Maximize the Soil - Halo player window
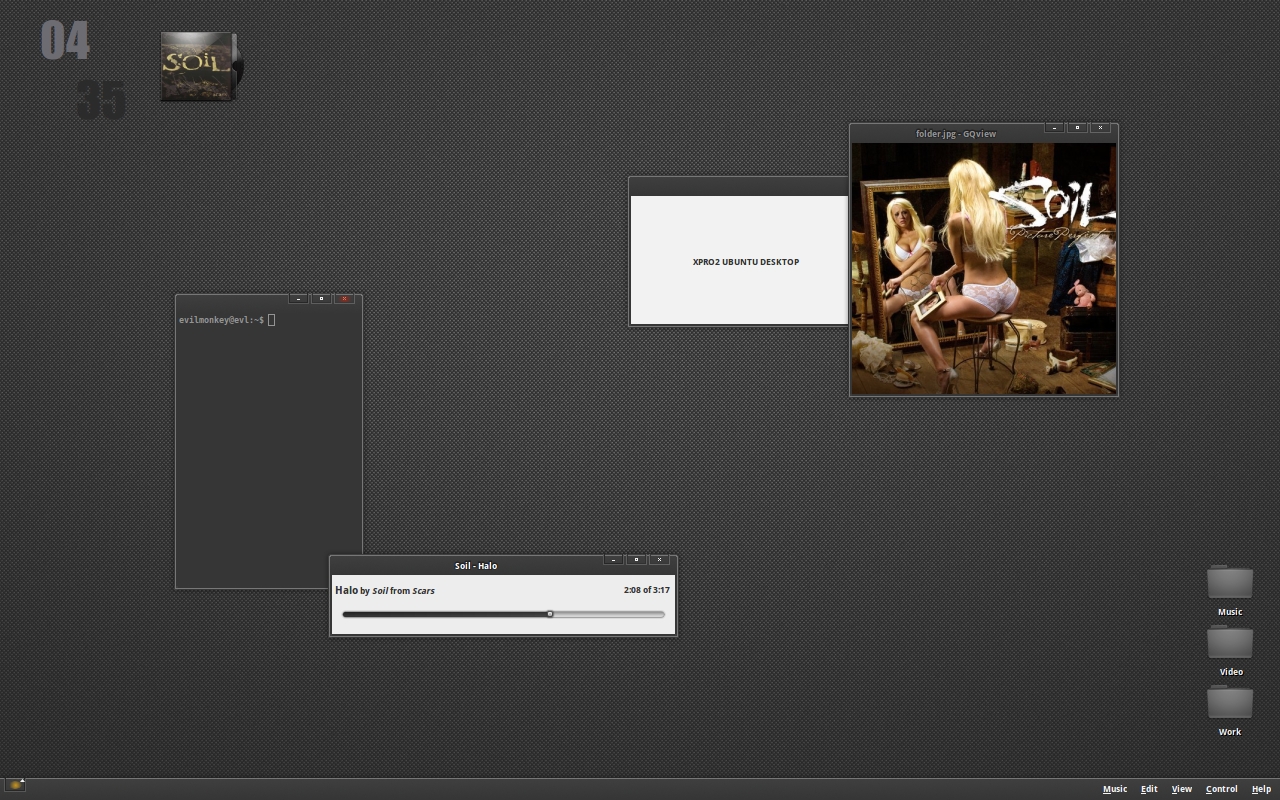Screen dimensions: 1280x800 [x=636, y=560]
